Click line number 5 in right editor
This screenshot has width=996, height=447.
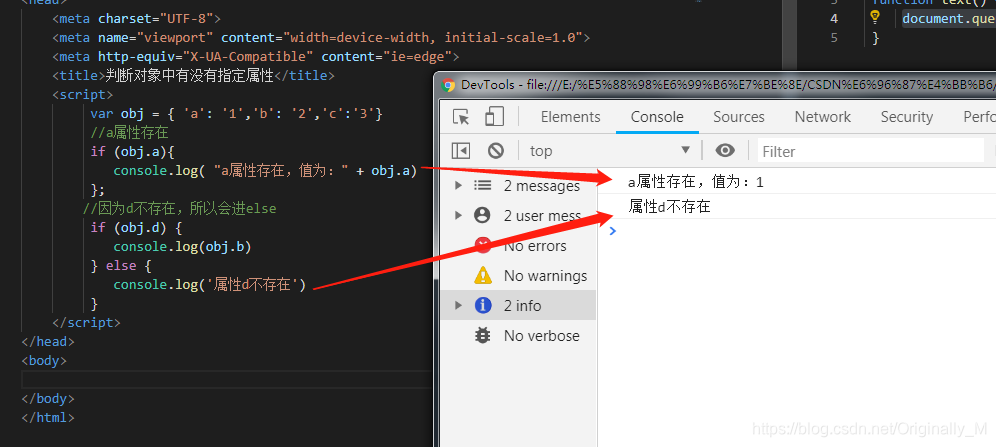[833, 37]
